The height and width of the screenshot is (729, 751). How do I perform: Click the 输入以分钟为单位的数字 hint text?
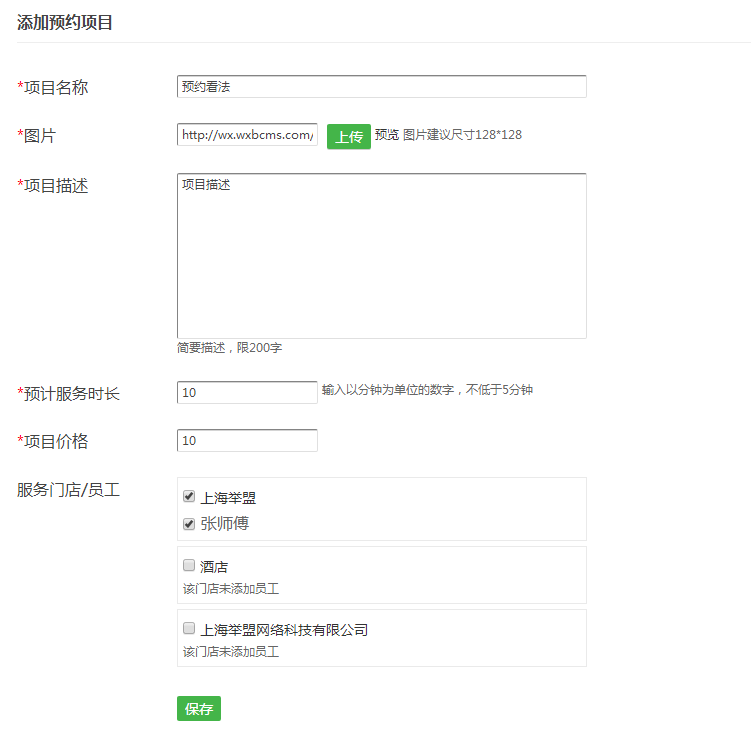(427, 390)
